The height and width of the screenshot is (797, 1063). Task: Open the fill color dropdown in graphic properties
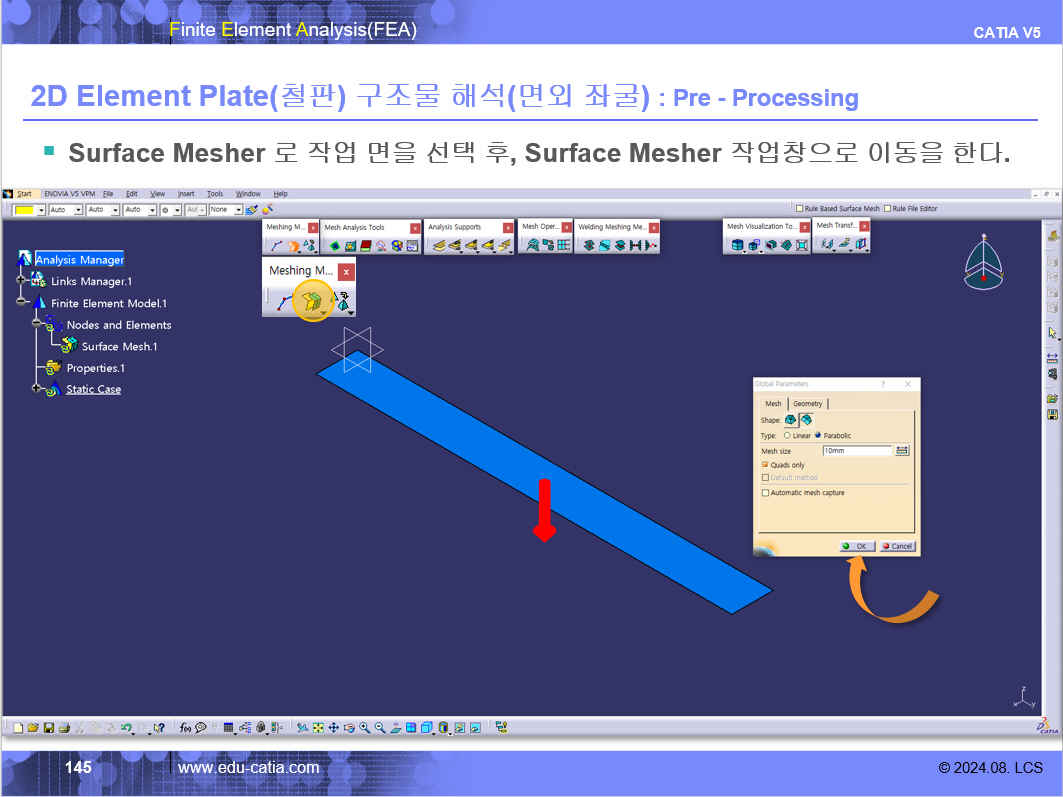tap(41, 210)
